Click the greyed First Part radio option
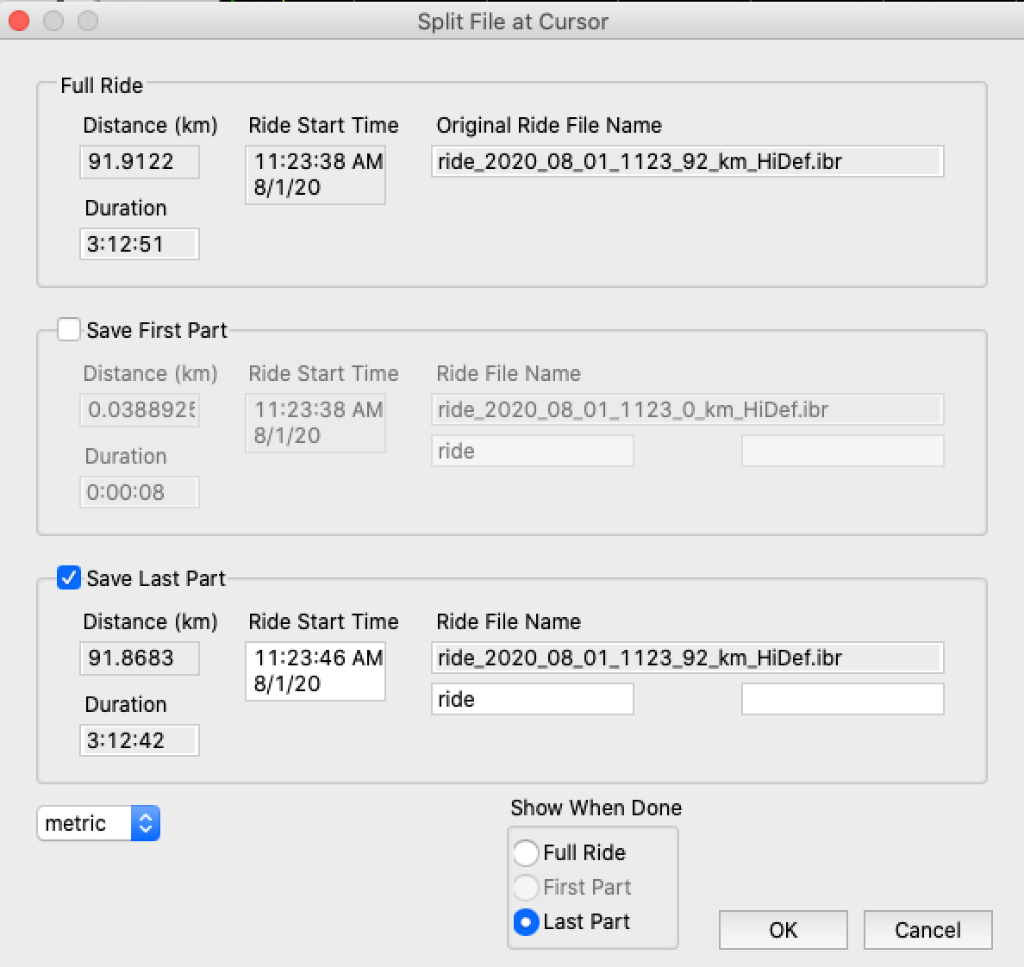 pyautogui.click(x=525, y=887)
